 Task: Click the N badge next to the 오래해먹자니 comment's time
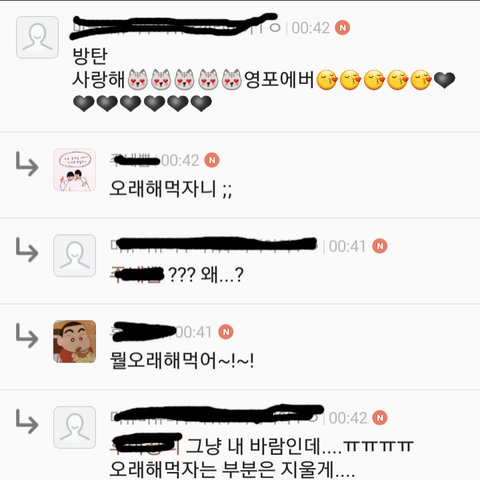click(212, 160)
